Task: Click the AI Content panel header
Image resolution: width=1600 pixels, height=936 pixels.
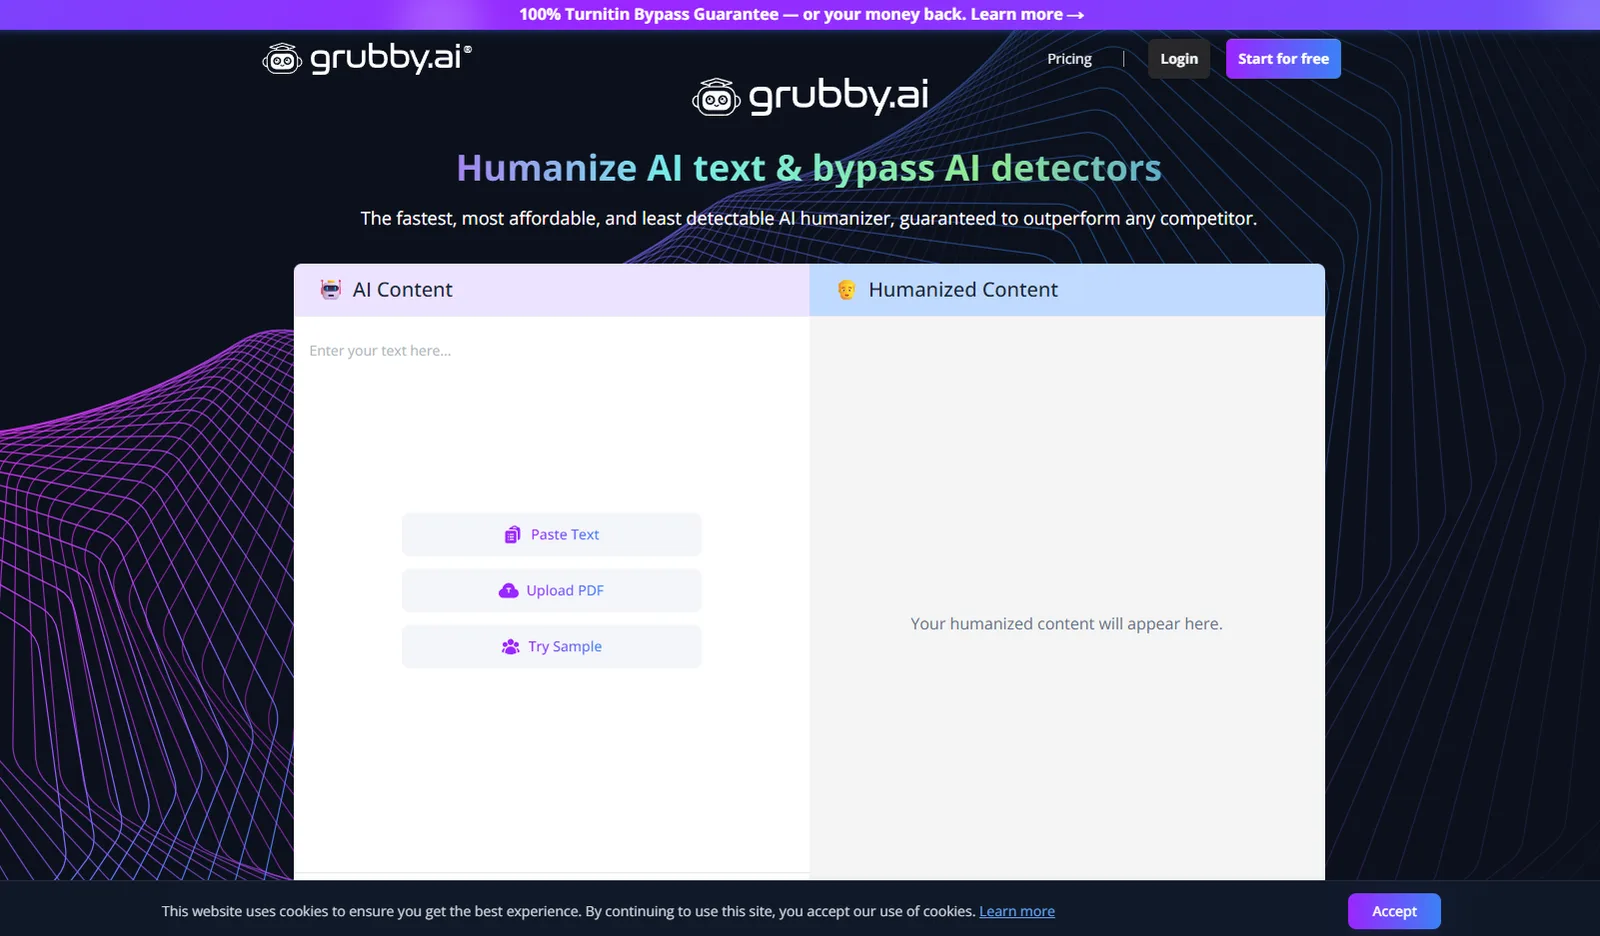Action: [551, 290]
